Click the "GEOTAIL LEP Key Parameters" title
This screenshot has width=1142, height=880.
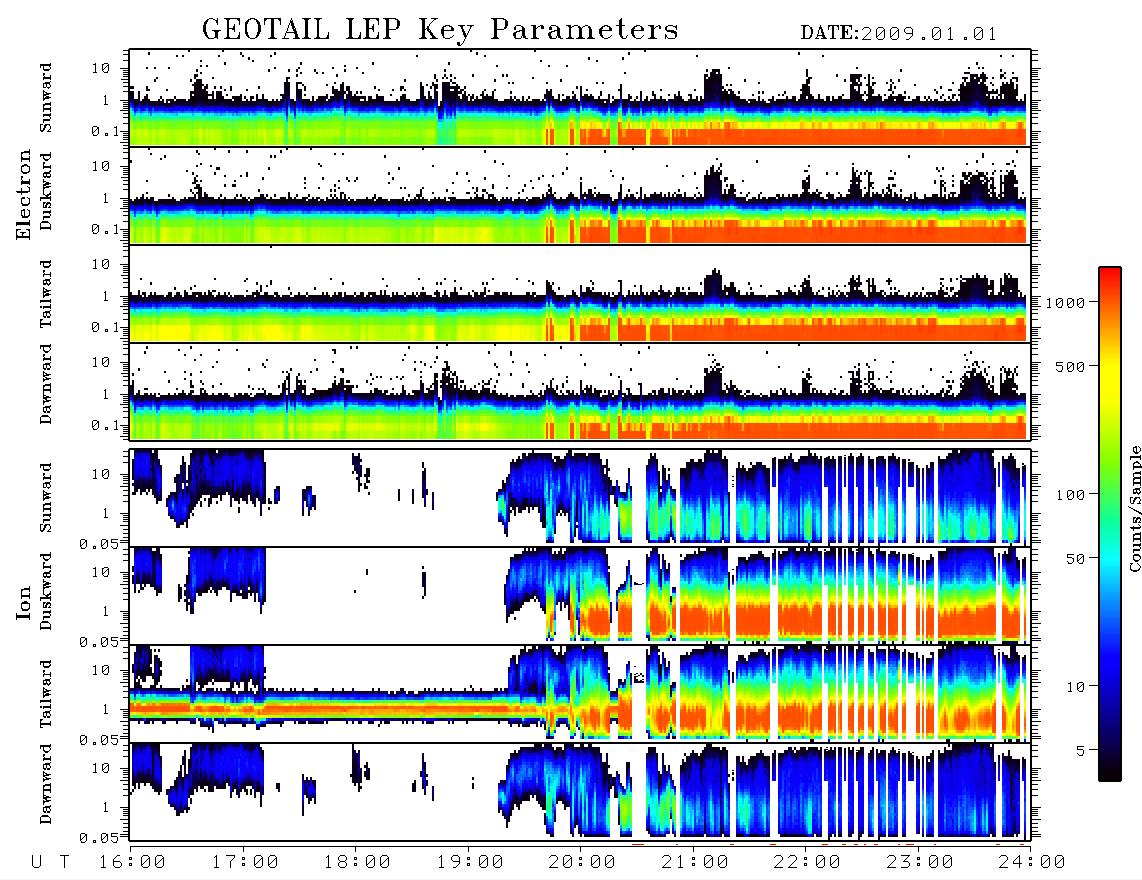coord(440,31)
